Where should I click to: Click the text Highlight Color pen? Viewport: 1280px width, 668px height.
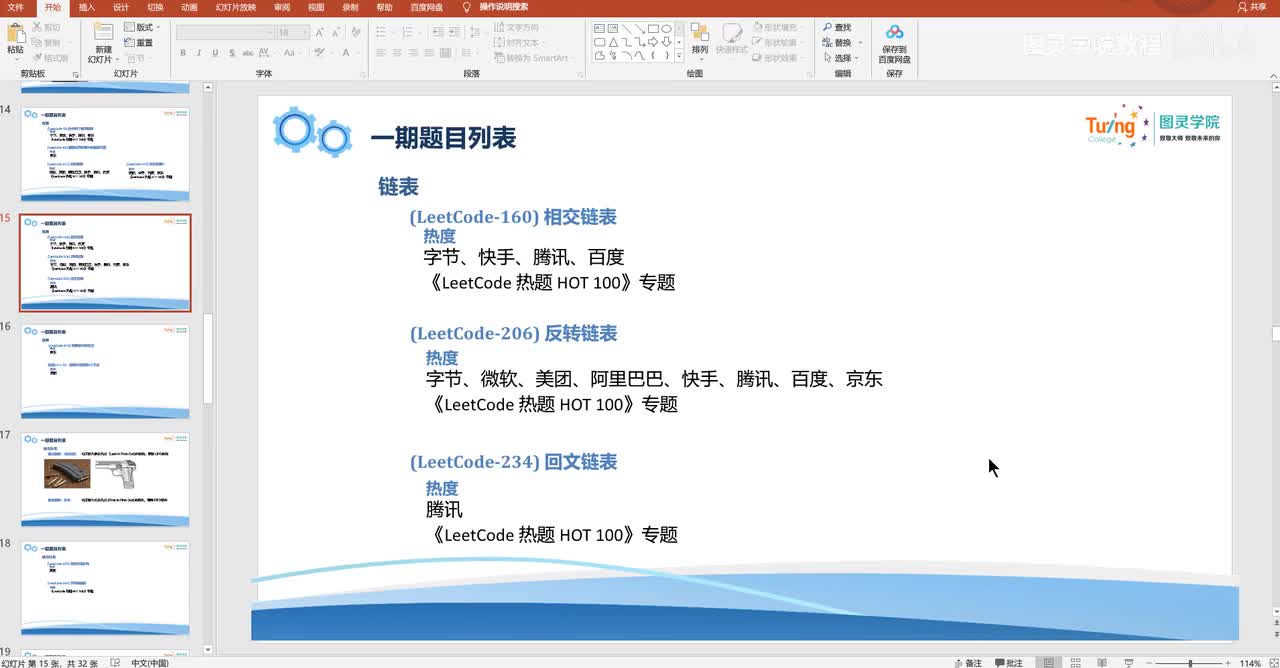pos(320,53)
